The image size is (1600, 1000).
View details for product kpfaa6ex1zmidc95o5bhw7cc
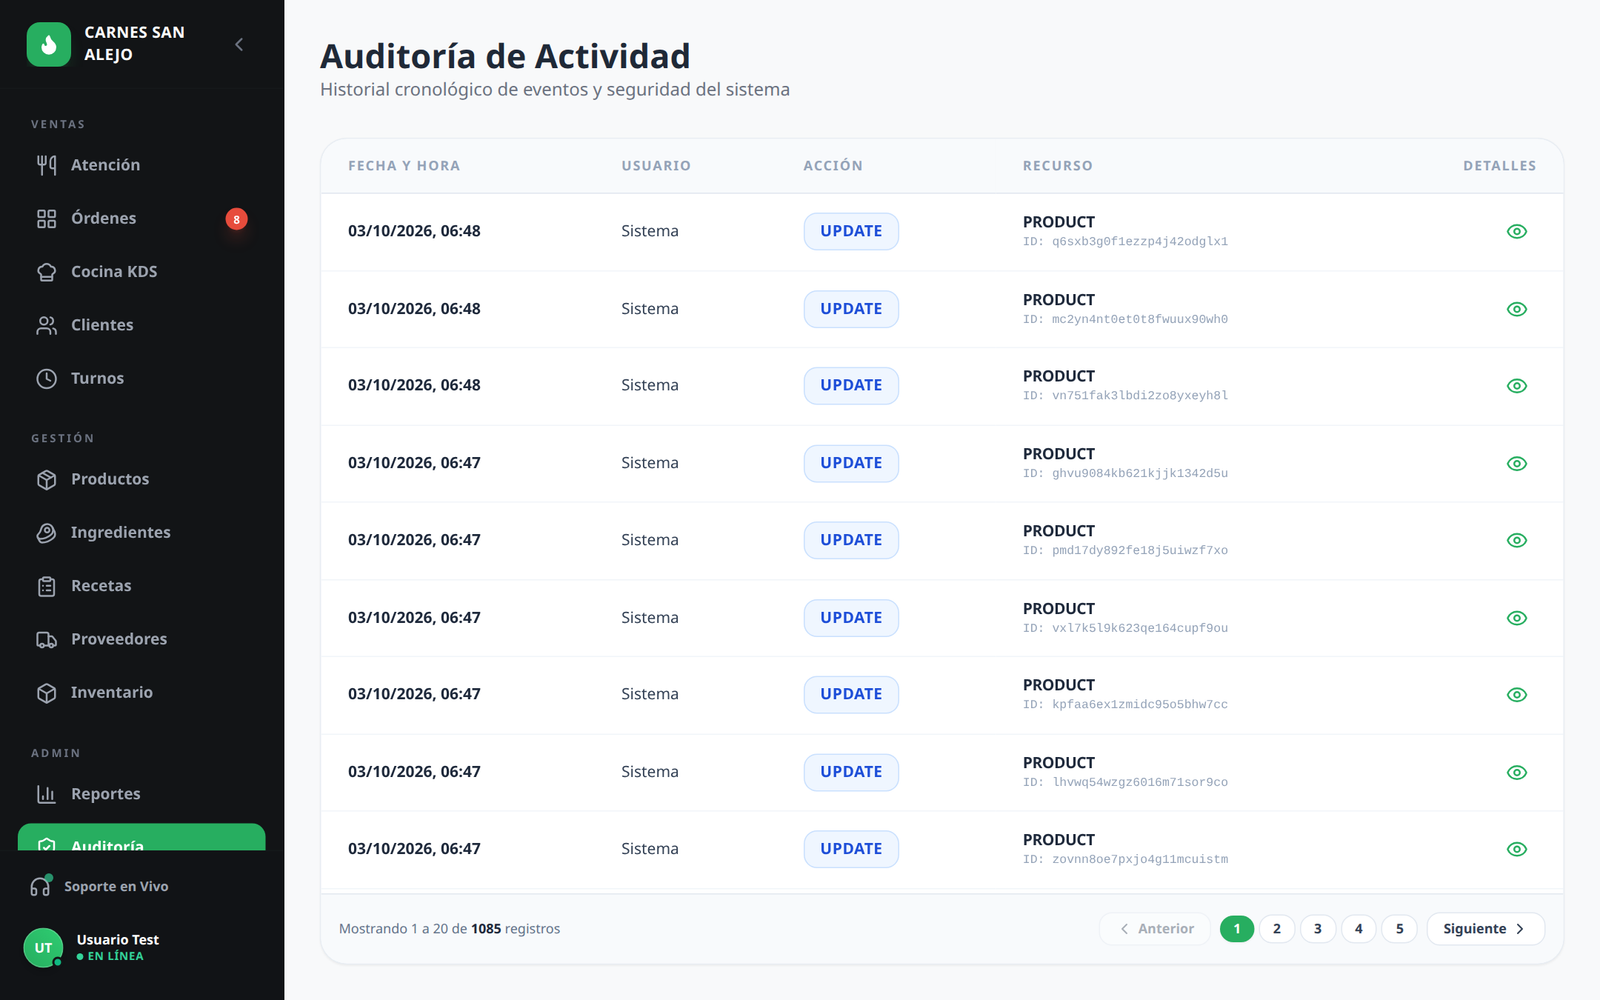tap(1517, 694)
